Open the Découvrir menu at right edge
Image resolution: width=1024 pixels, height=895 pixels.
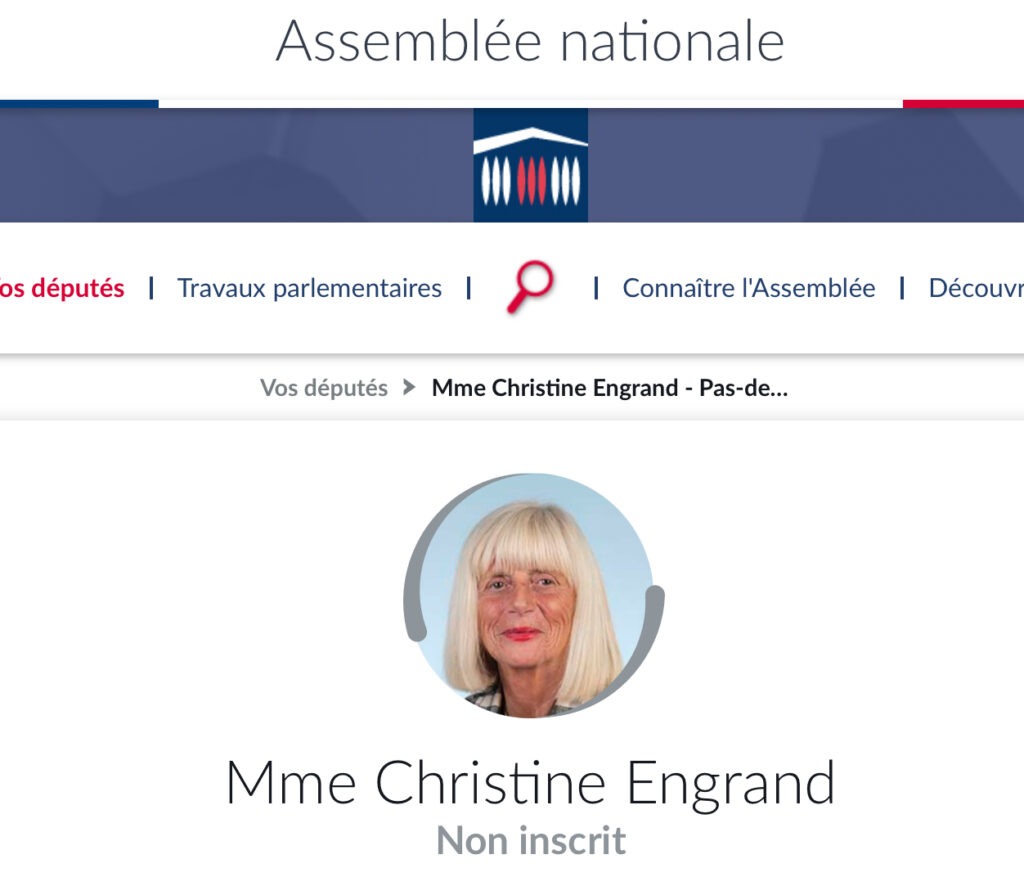pyautogui.click(x=976, y=288)
